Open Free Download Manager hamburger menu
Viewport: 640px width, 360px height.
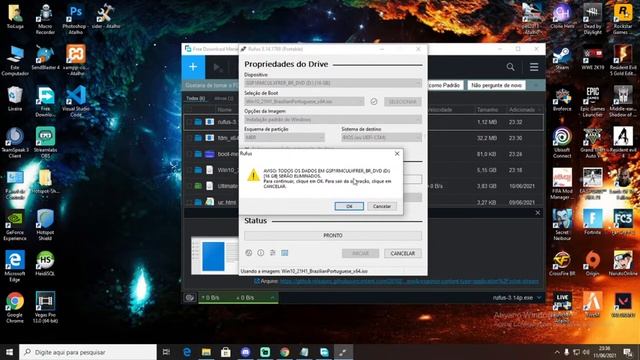pyautogui.click(x=534, y=67)
